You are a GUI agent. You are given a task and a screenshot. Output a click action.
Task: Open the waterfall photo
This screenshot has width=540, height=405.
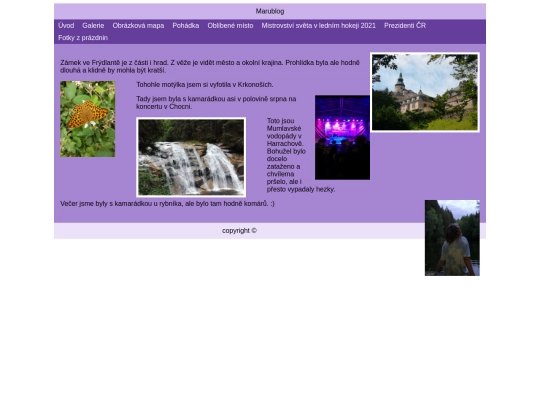191,157
